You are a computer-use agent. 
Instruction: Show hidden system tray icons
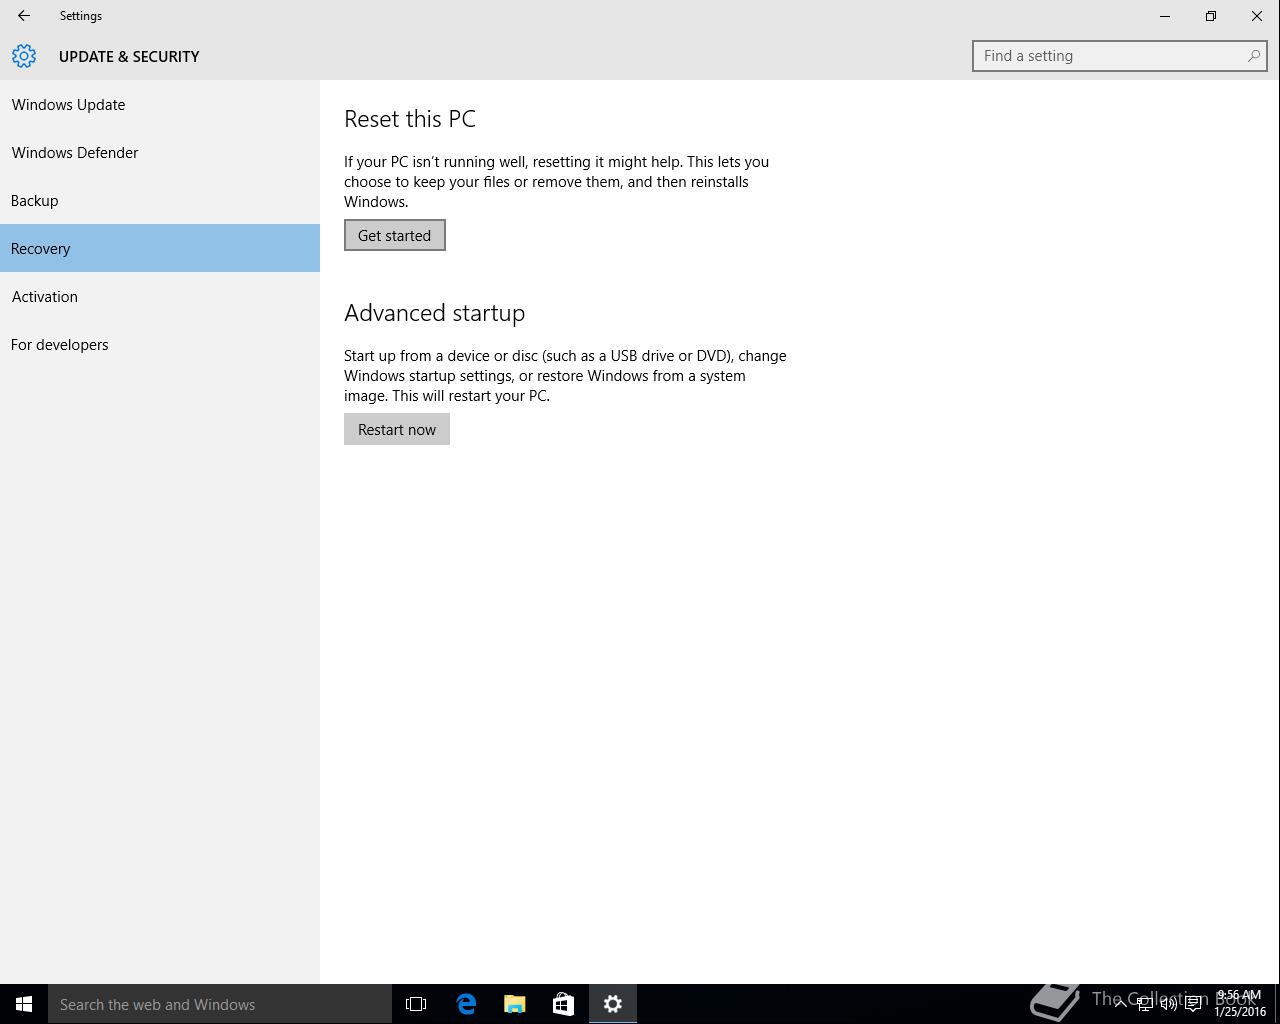[x=1120, y=1004]
